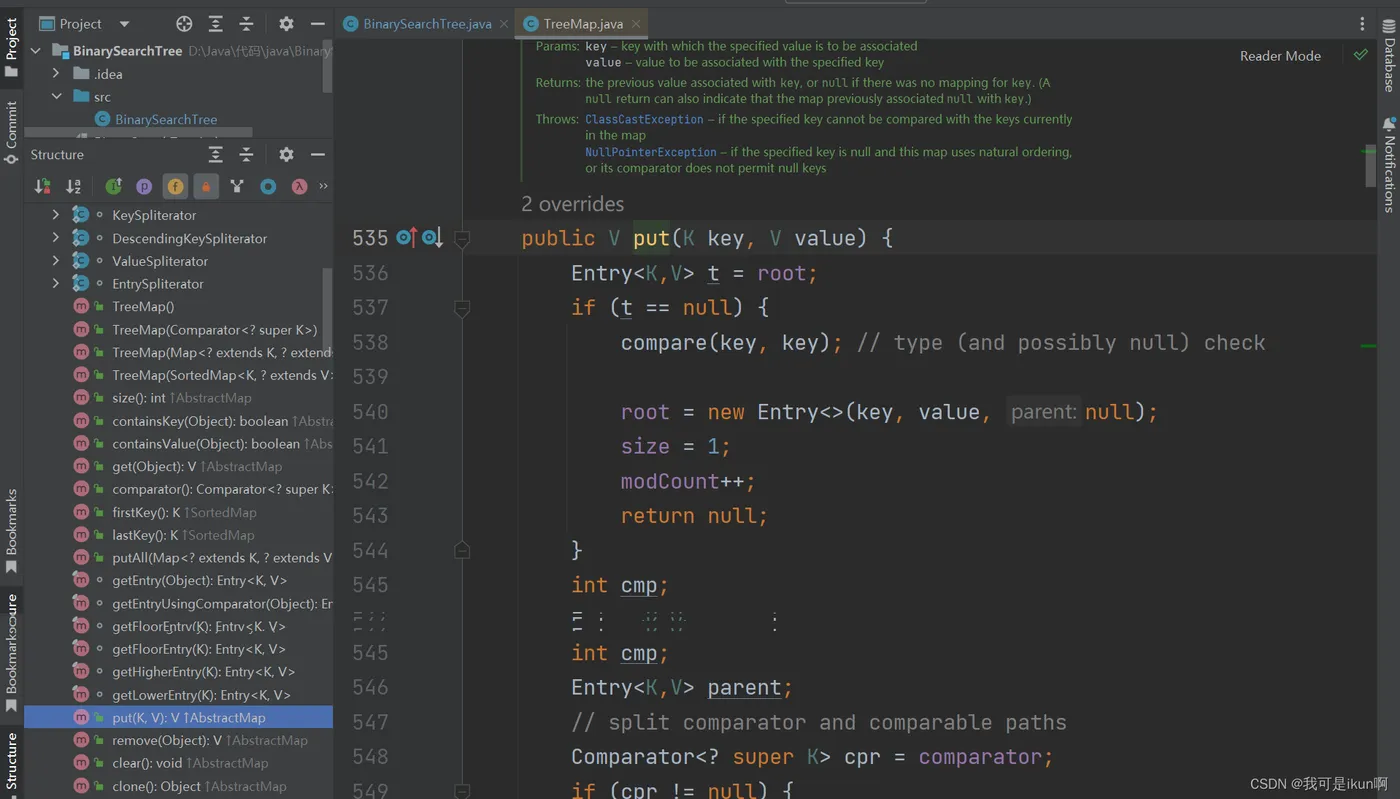Select remove(Object) in Structure list
The image size is (1400, 799).
point(178,740)
